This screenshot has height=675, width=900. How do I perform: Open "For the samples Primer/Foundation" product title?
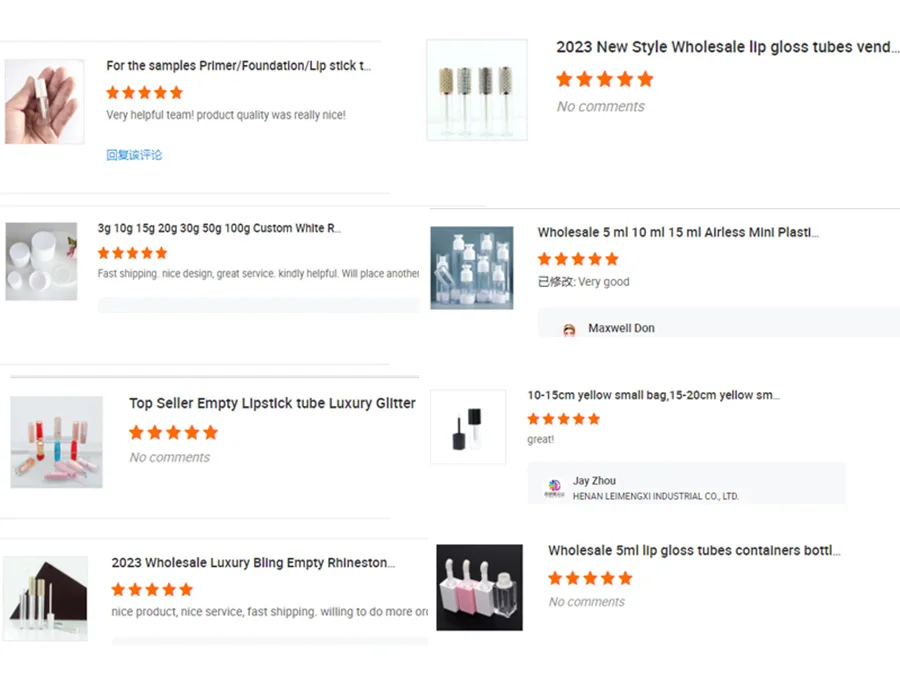[x=238, y=66]
